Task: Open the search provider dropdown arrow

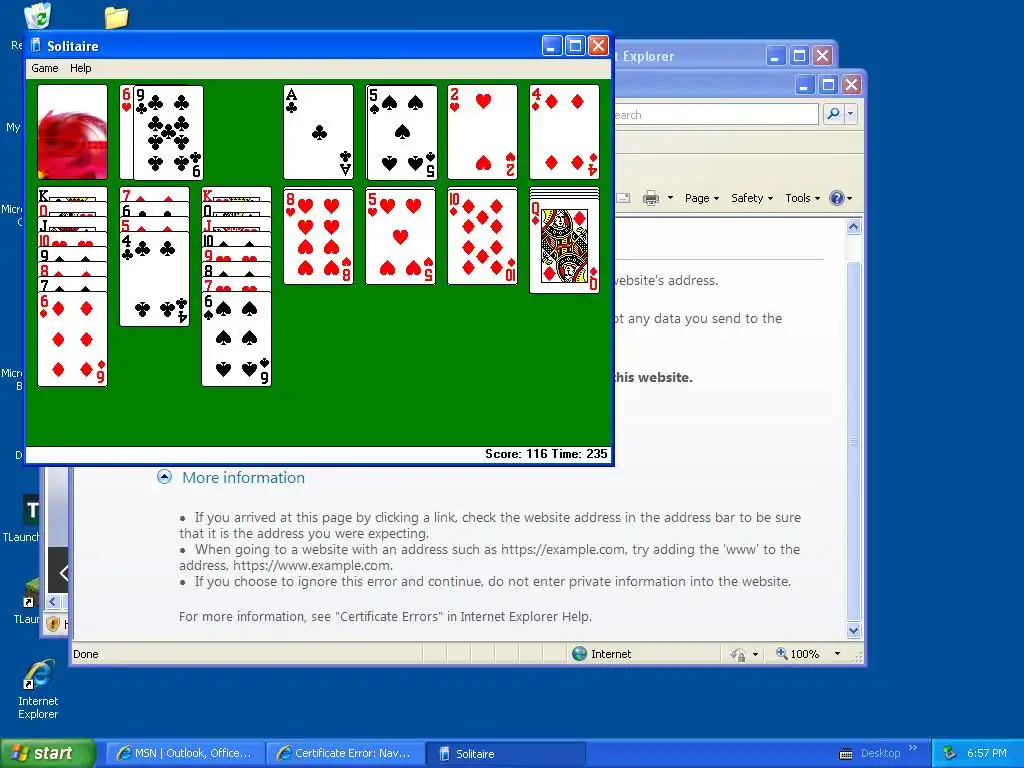Action: click(x=850, y=114)
